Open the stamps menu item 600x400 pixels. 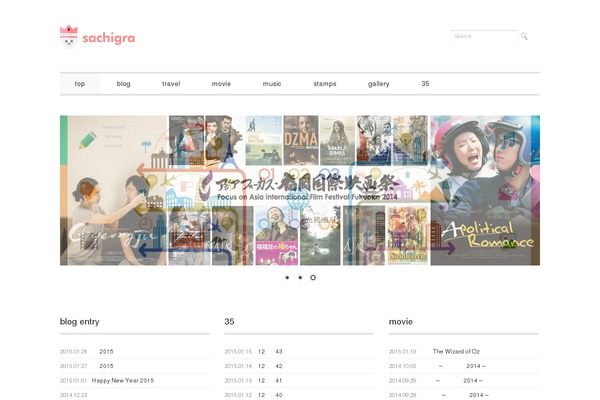click(x=325, y=84)
